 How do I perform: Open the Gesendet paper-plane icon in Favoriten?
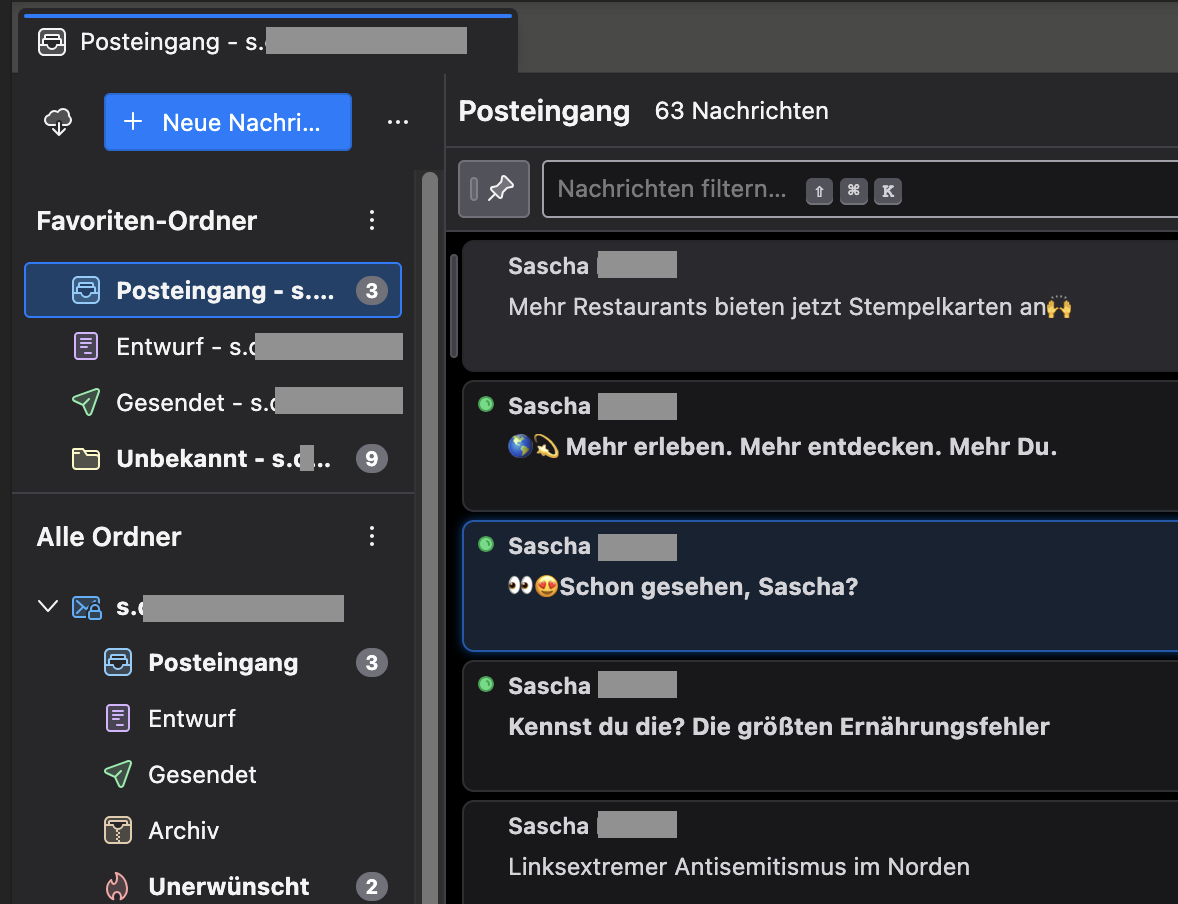(86, 402)
